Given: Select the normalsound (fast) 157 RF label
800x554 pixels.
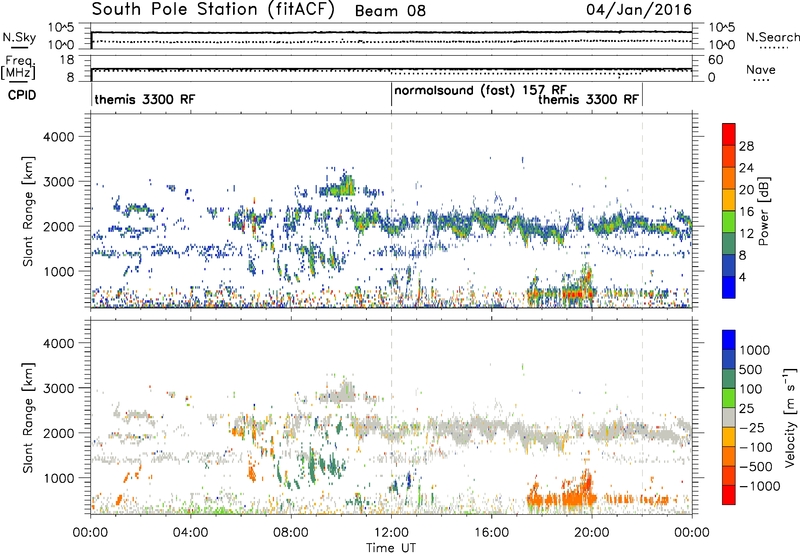Looking at the screenshot, I should (480, 90).
